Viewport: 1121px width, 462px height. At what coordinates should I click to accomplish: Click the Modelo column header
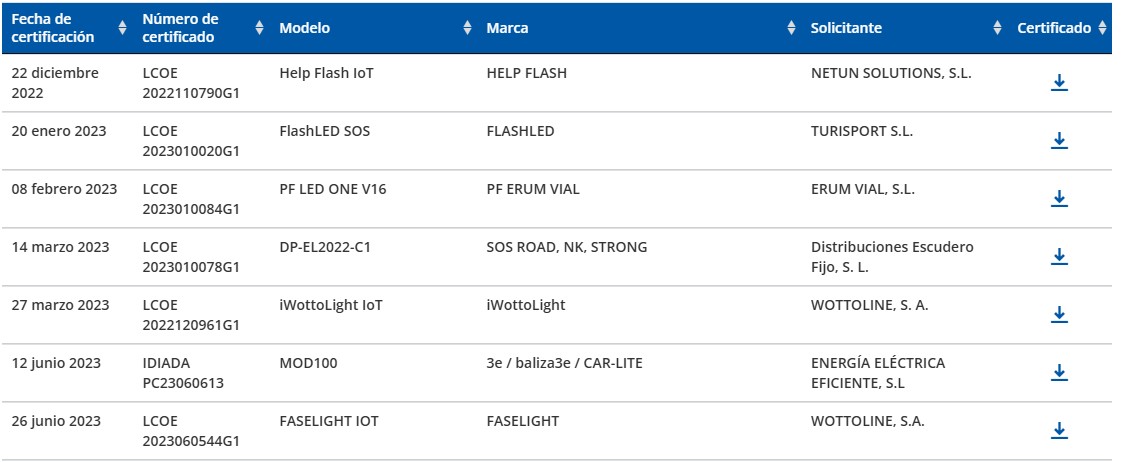304,28
